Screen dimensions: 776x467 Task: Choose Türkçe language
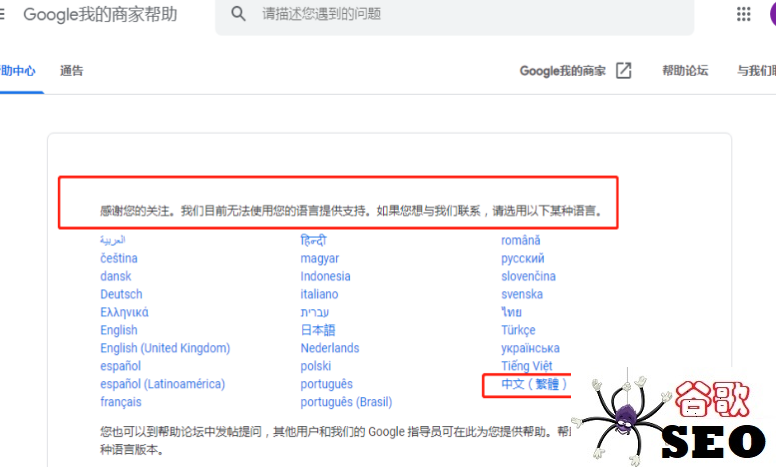click(518, 330)
